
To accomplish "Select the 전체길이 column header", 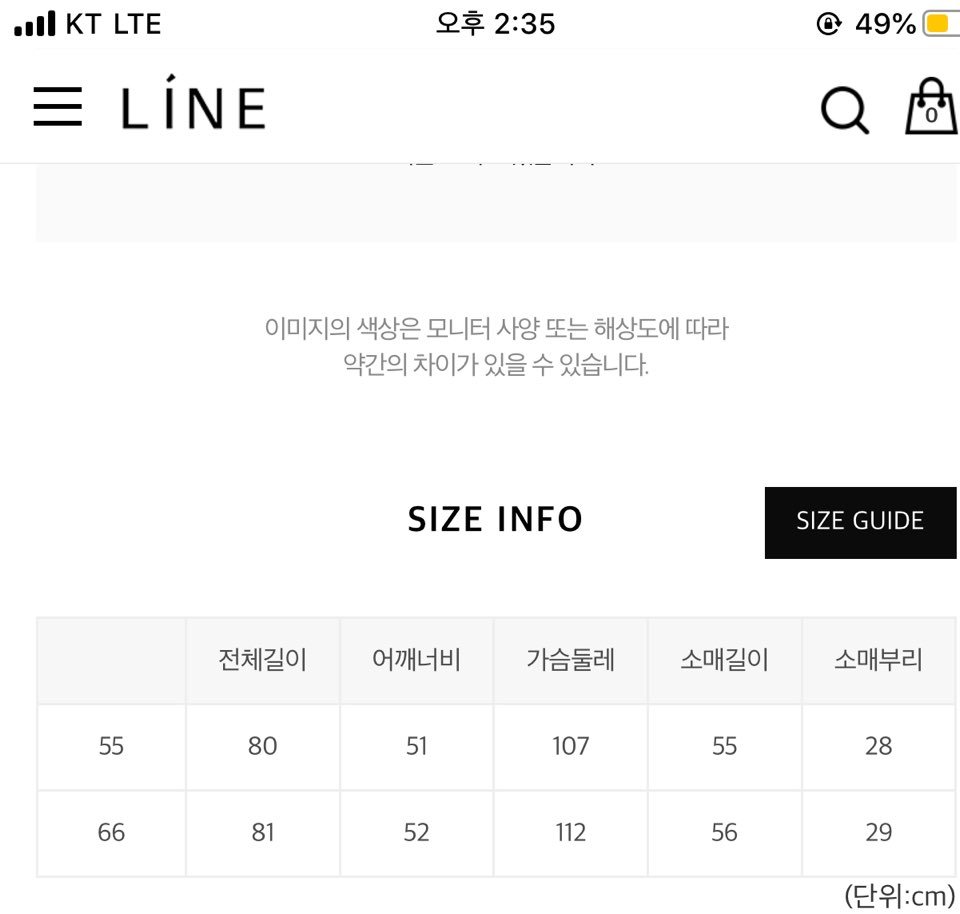I will pos(263,661).
